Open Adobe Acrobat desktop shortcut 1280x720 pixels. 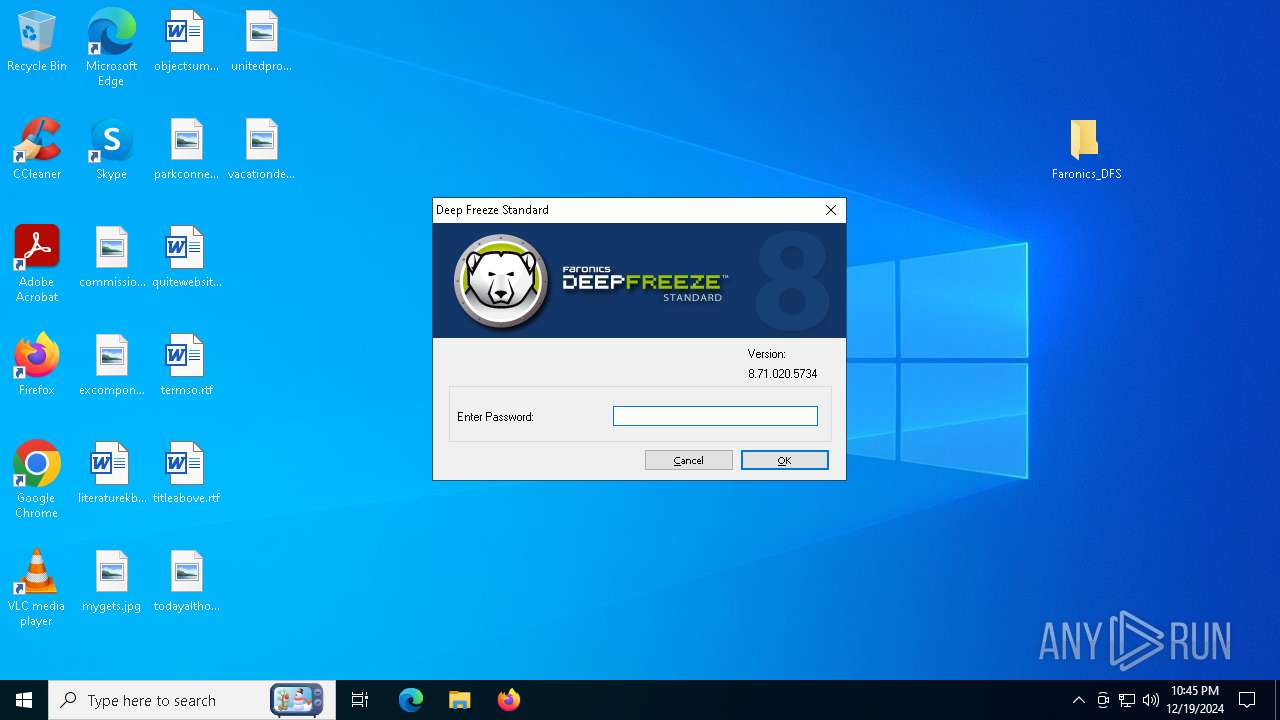click(37, 264)
